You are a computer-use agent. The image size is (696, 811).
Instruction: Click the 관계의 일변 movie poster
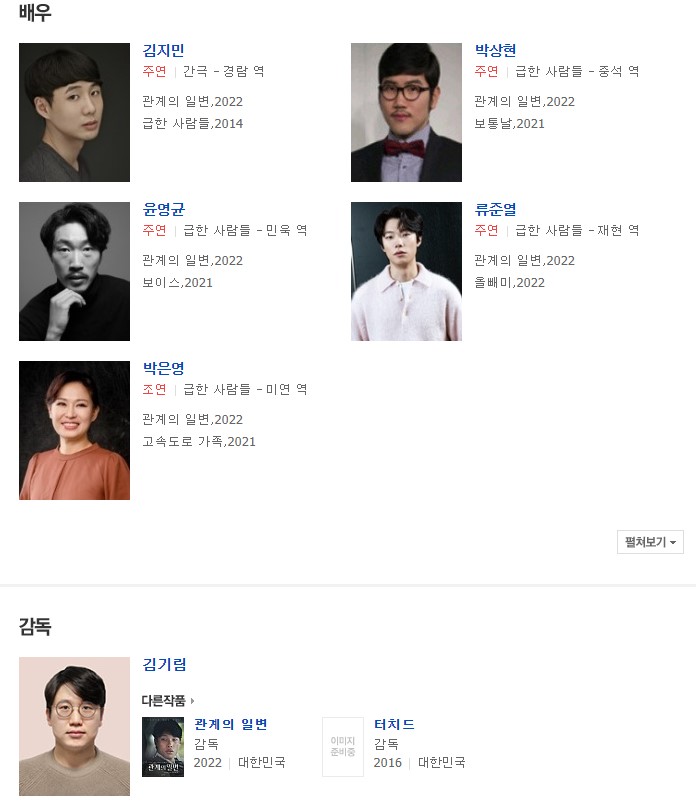point(163,747)
